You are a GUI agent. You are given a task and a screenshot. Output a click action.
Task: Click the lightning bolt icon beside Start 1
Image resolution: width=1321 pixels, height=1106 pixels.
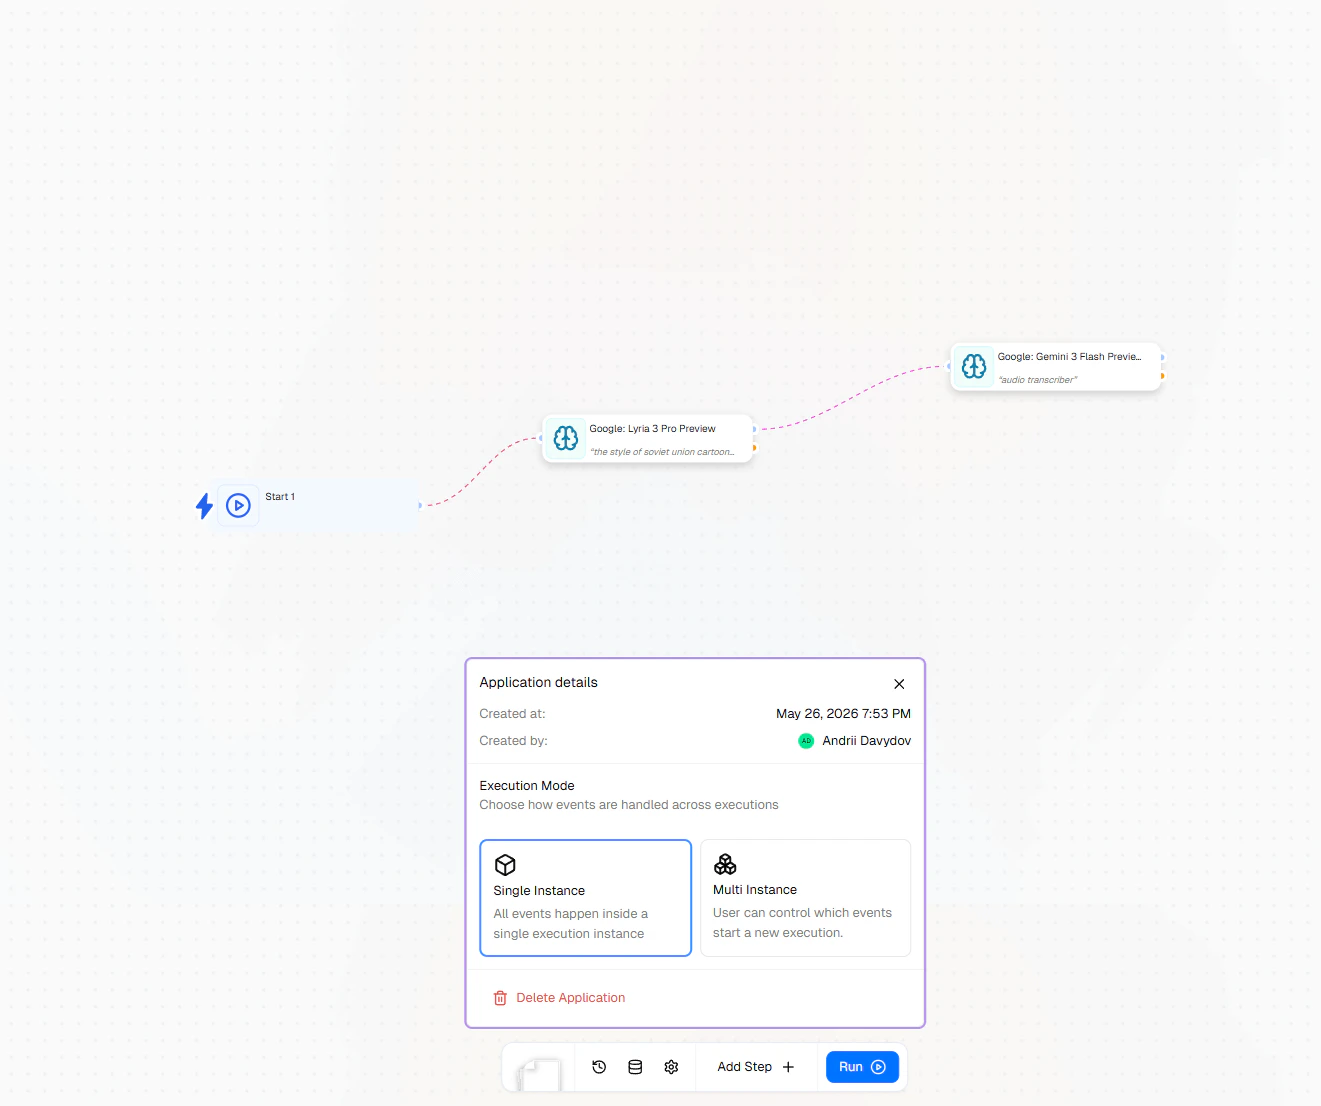[204, 506]
